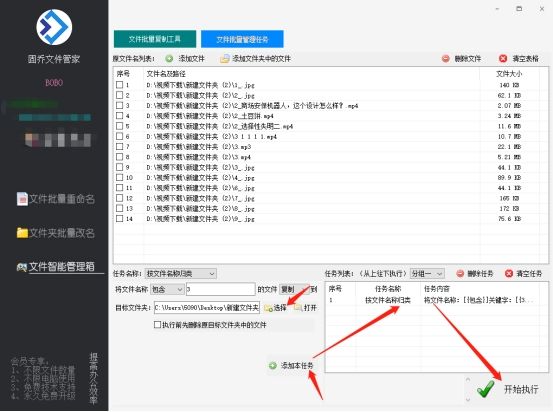Tick checkbox for file row 4
553x412 pixels.
(120, 115)
